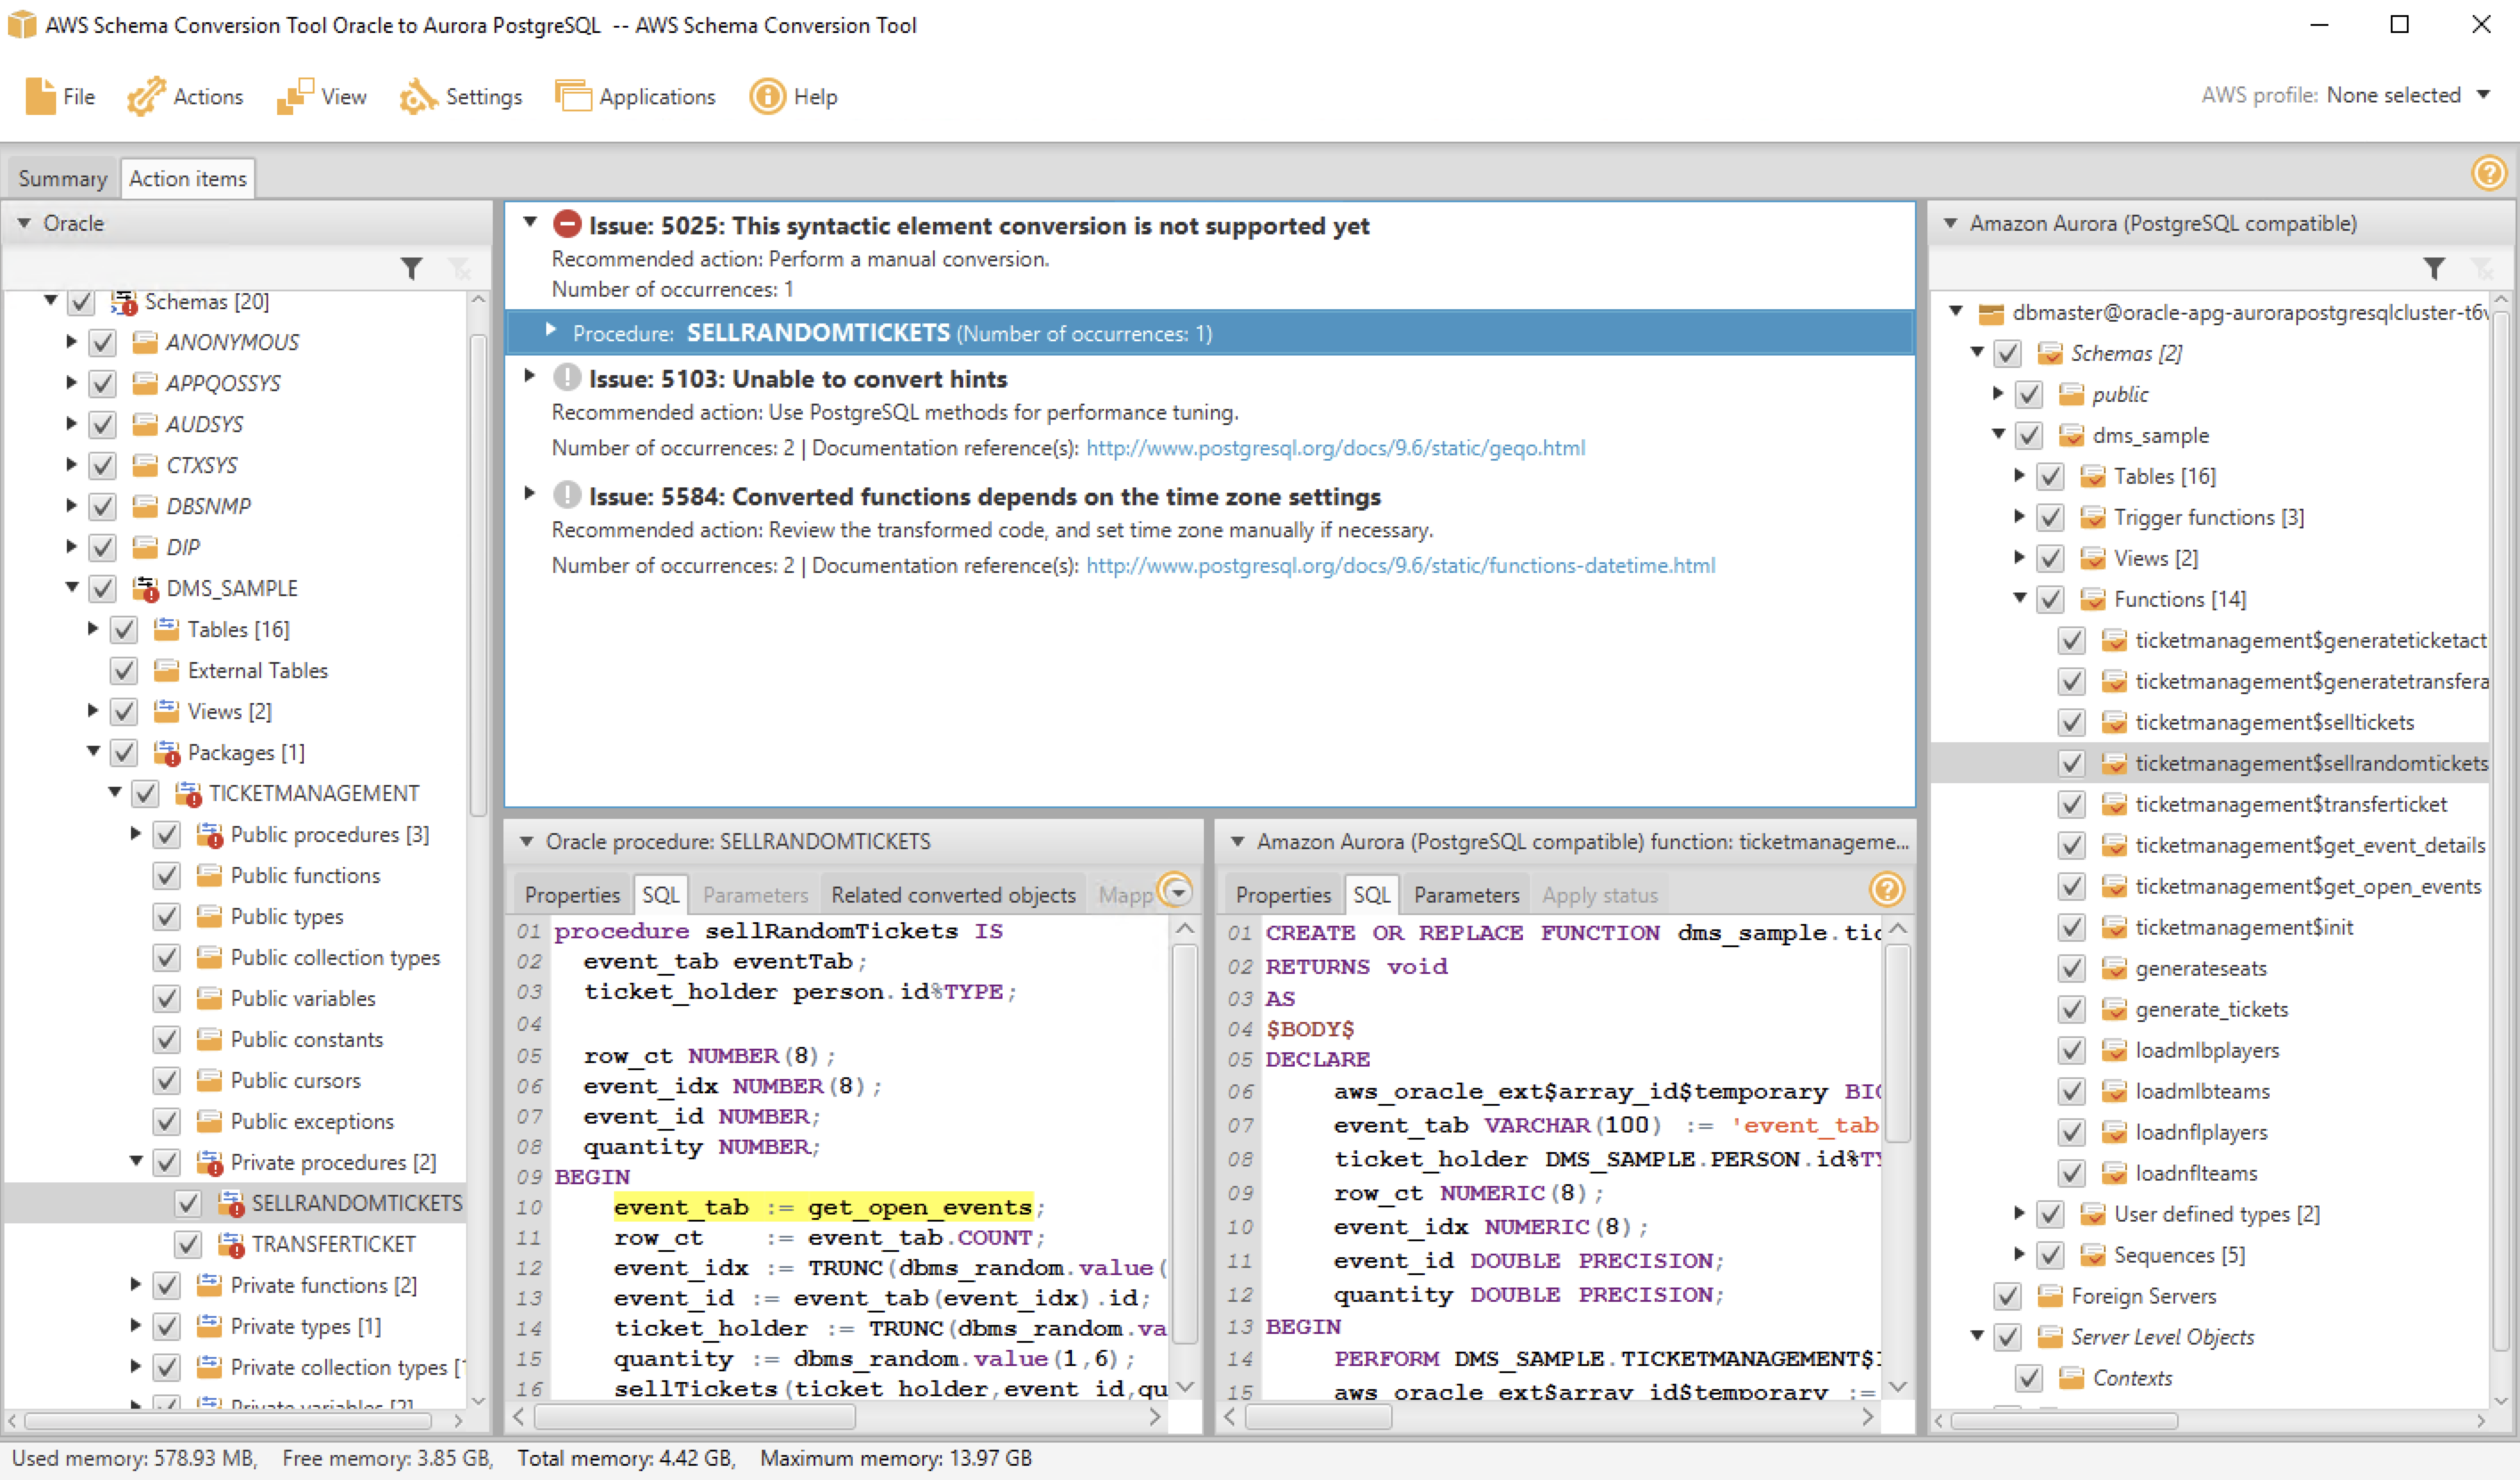Collapse the DMS_SAMPLE schema node
2520x1480 pixels.
pos(71,587)
